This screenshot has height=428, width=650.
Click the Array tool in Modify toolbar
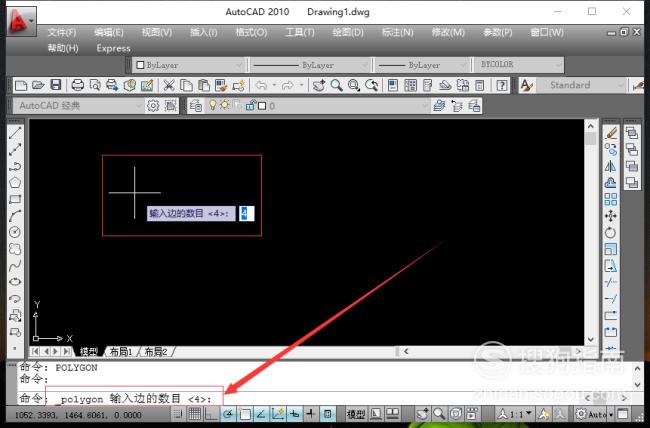click(611, 199)
